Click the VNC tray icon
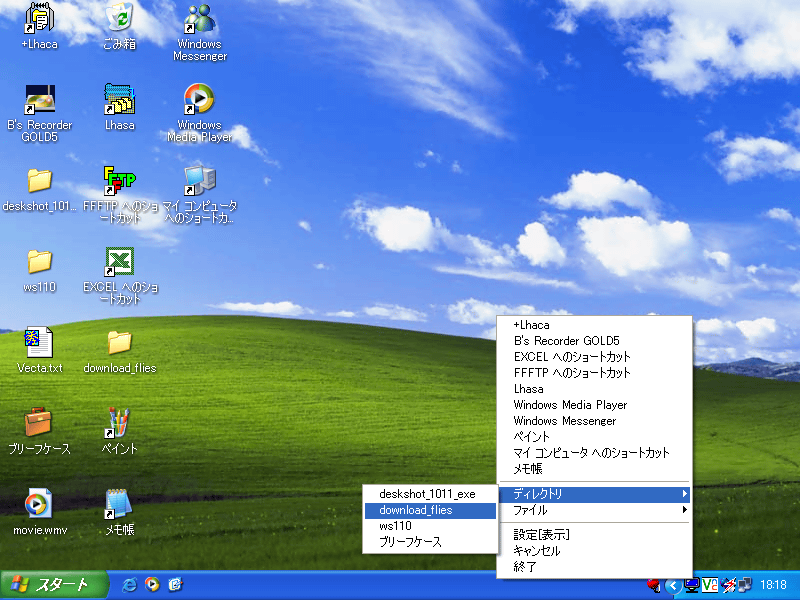800x600 pixels. click(710, 585)
